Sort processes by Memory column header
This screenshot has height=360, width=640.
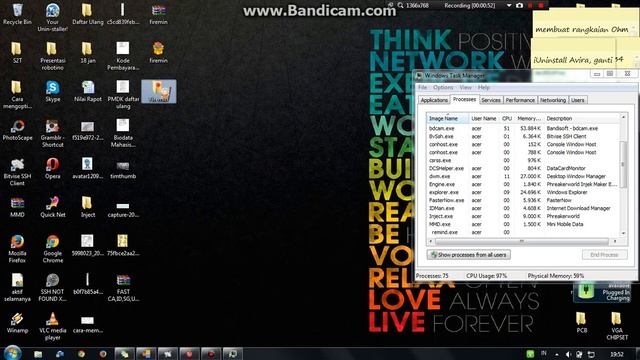(529, 118)
